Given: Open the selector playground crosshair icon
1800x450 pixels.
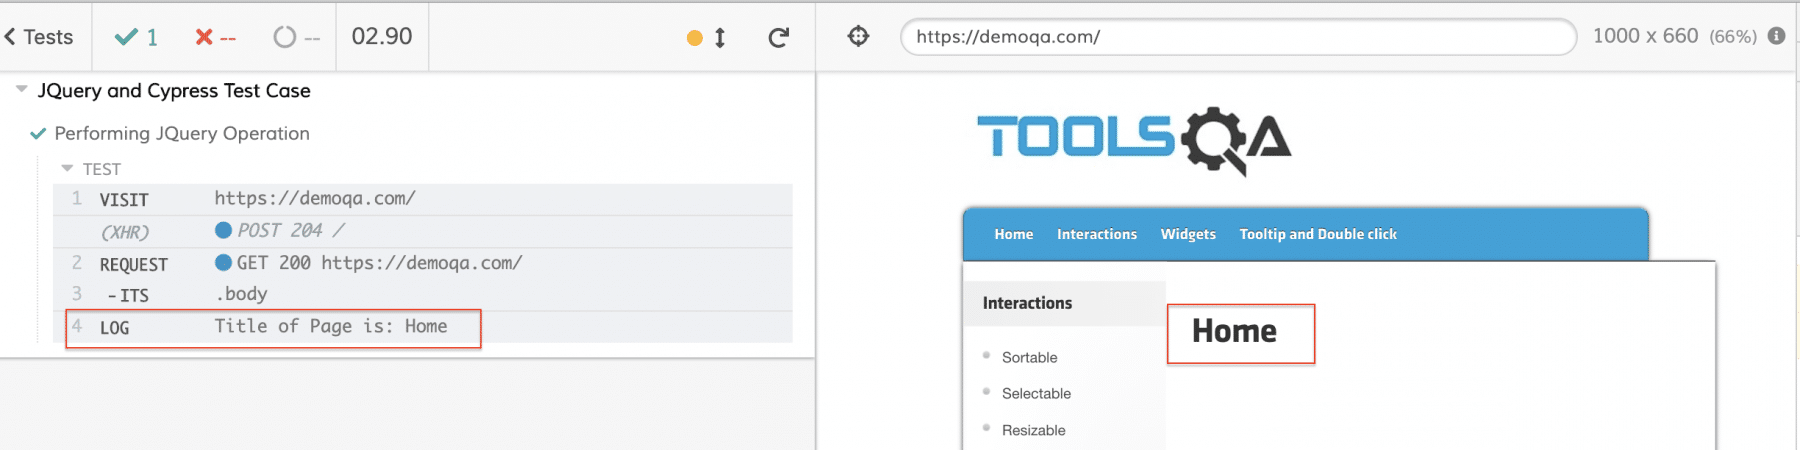Looking at the screenshot, I should pyautogui.click(x=858, y=37).
